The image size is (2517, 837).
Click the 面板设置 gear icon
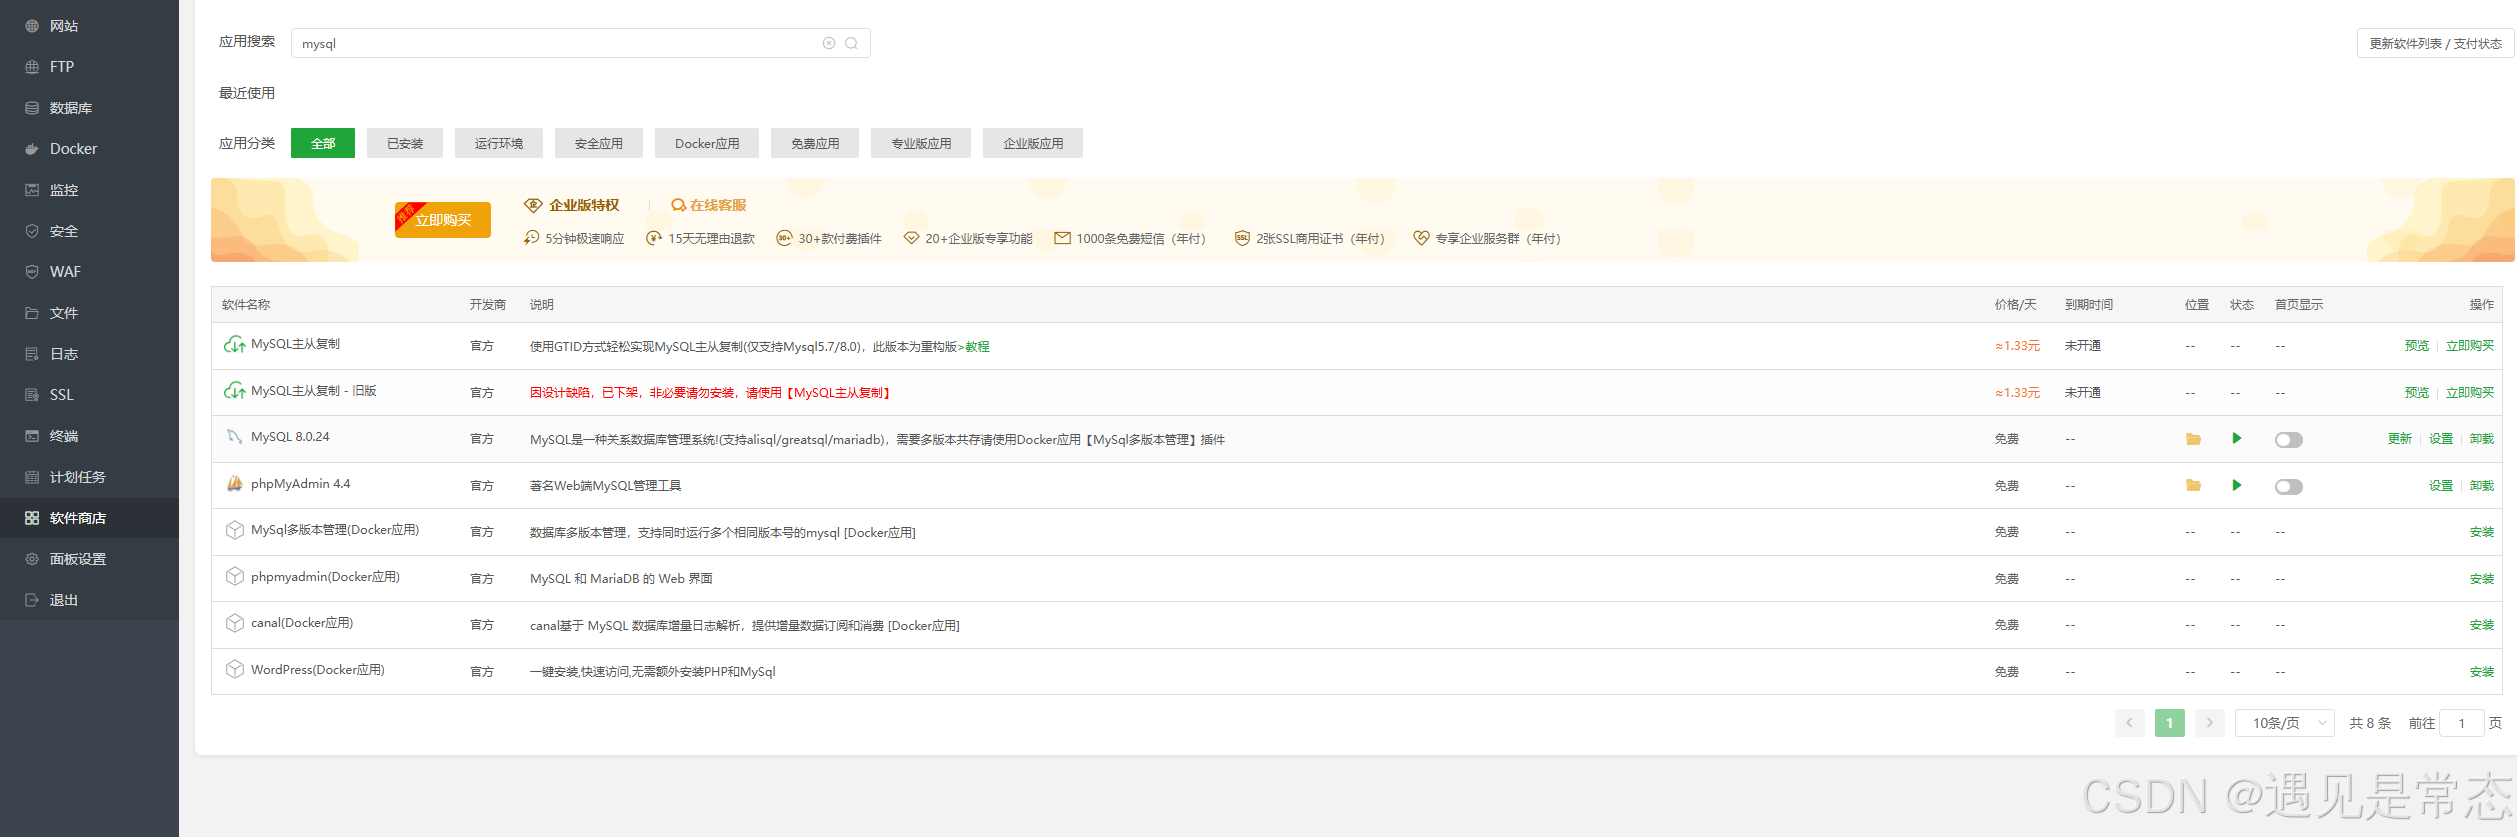pyautogui.click(x=32, y=559)
